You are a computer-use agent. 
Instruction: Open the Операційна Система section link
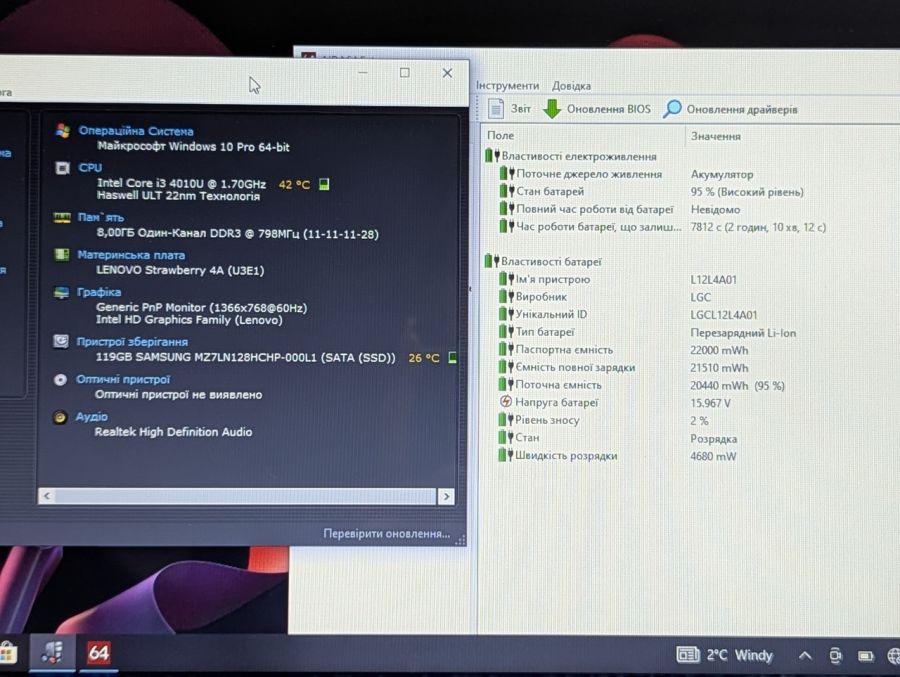[x=135, y=131]
